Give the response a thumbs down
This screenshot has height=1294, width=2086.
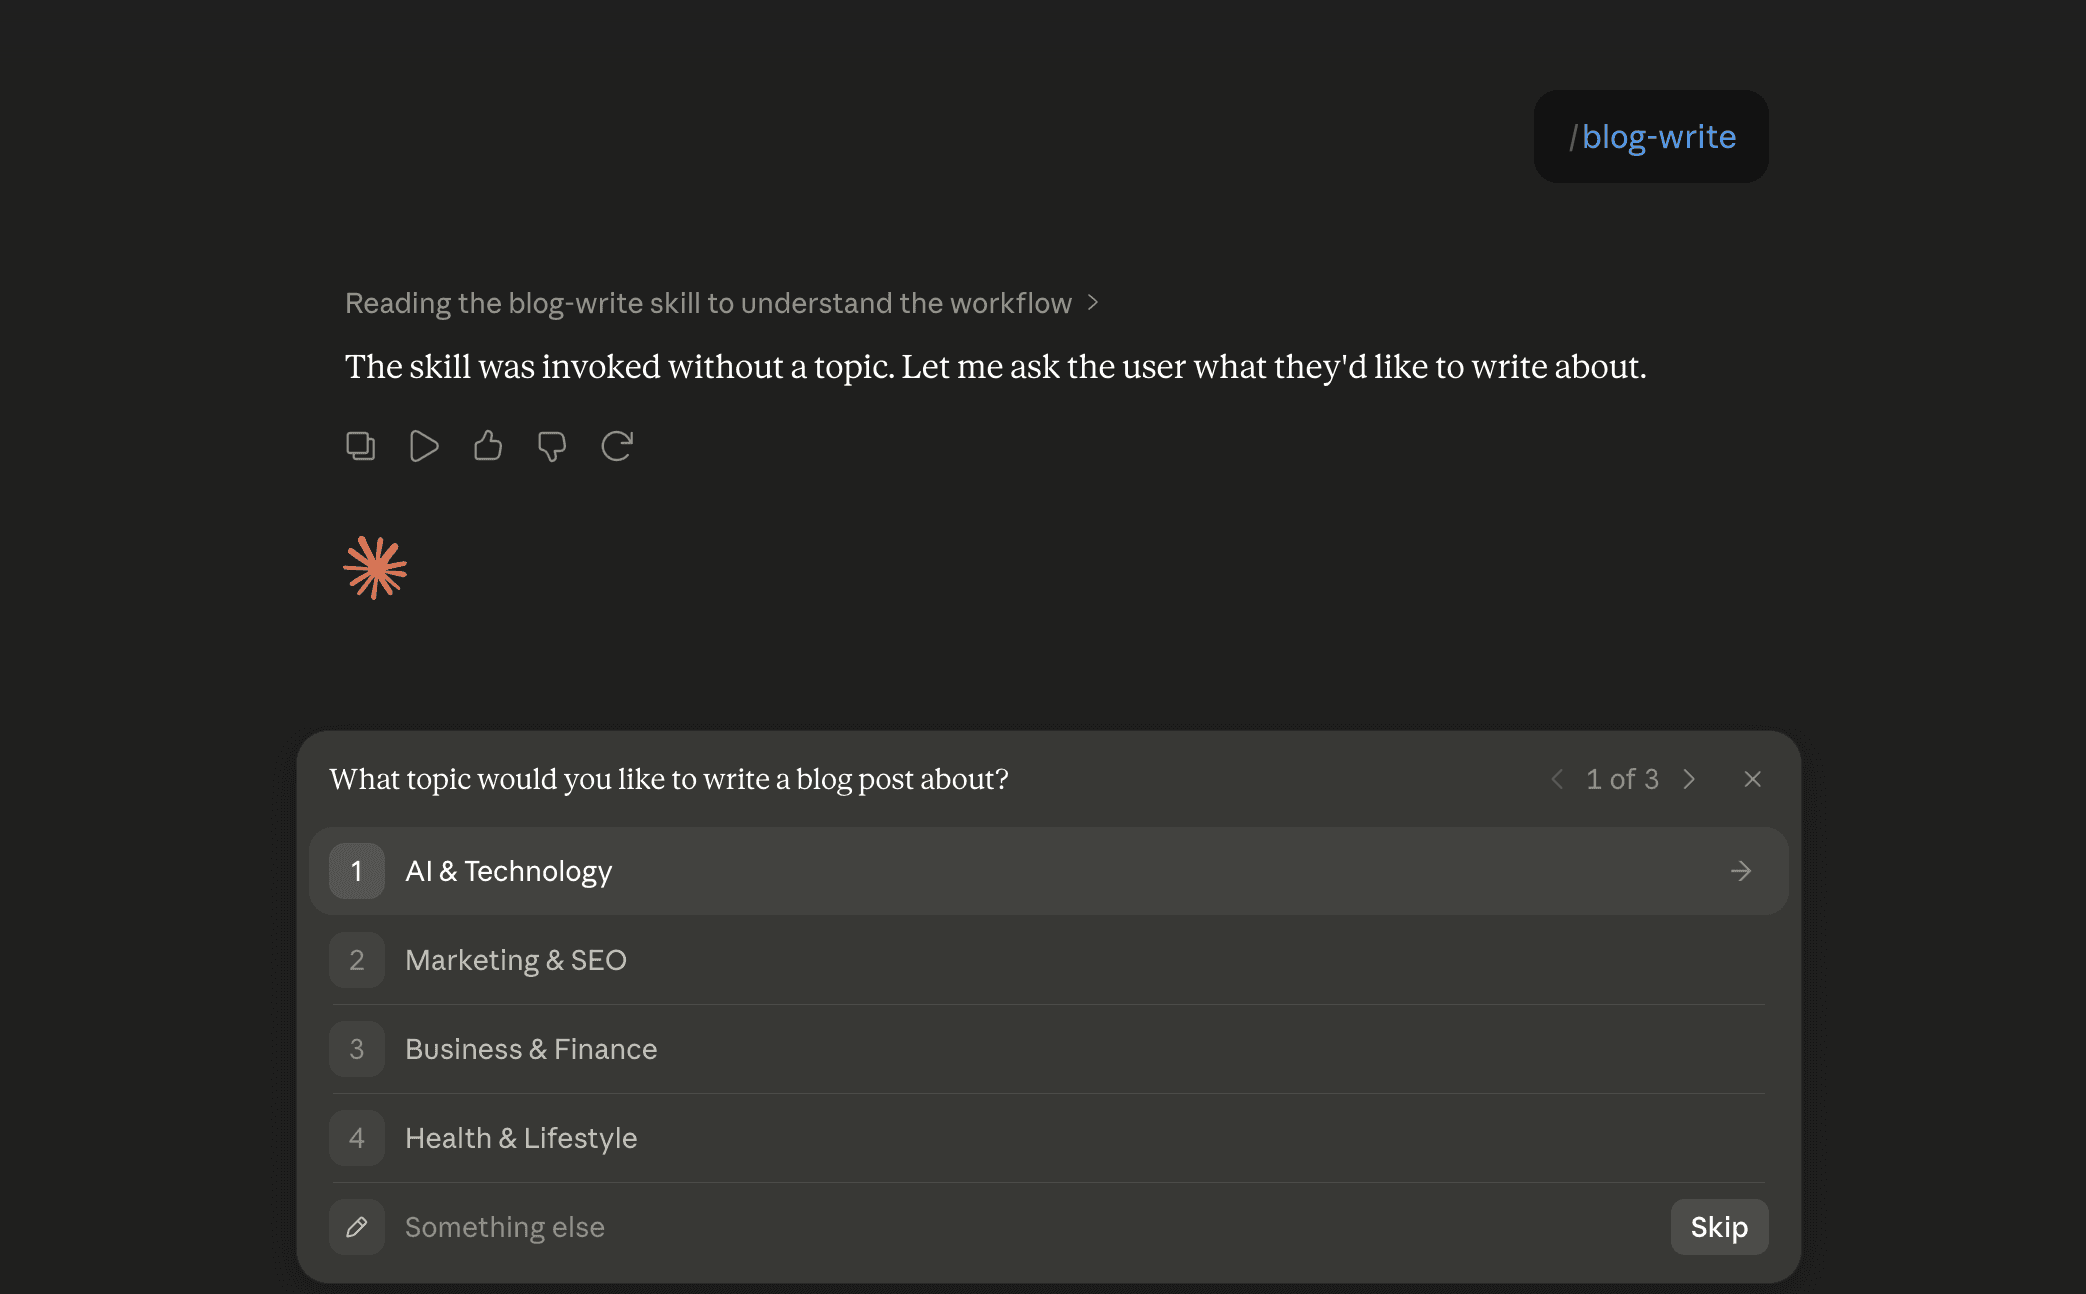[x=552, y=446]
